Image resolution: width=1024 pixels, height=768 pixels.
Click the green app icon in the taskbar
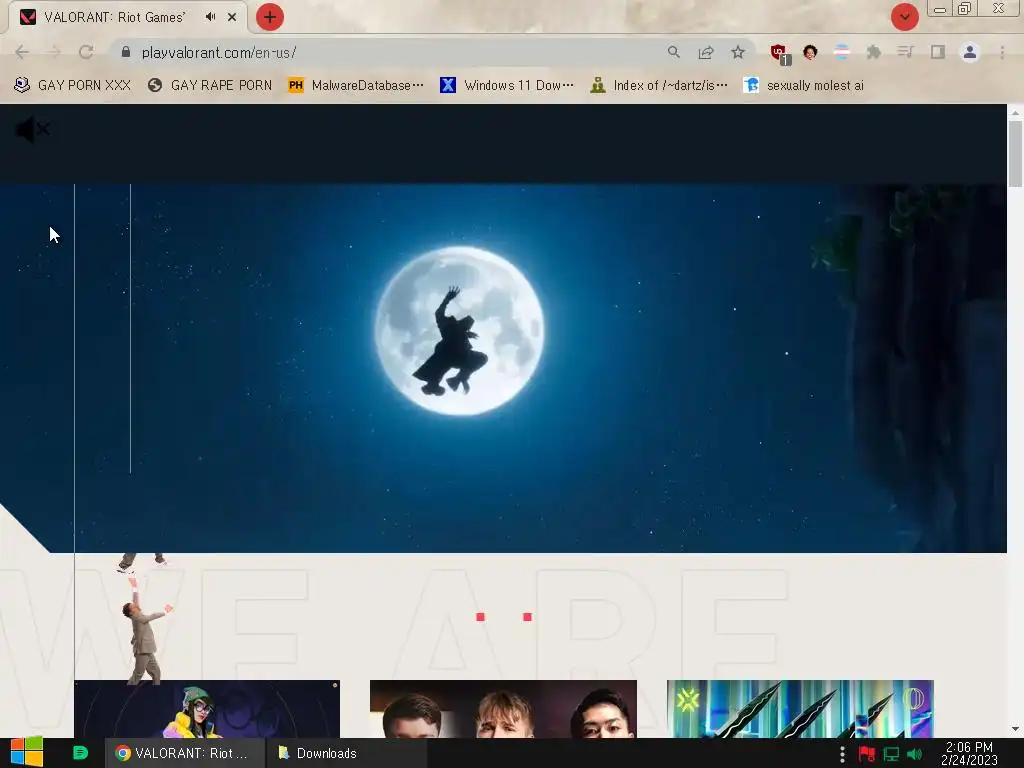click(x=80, y=753)
